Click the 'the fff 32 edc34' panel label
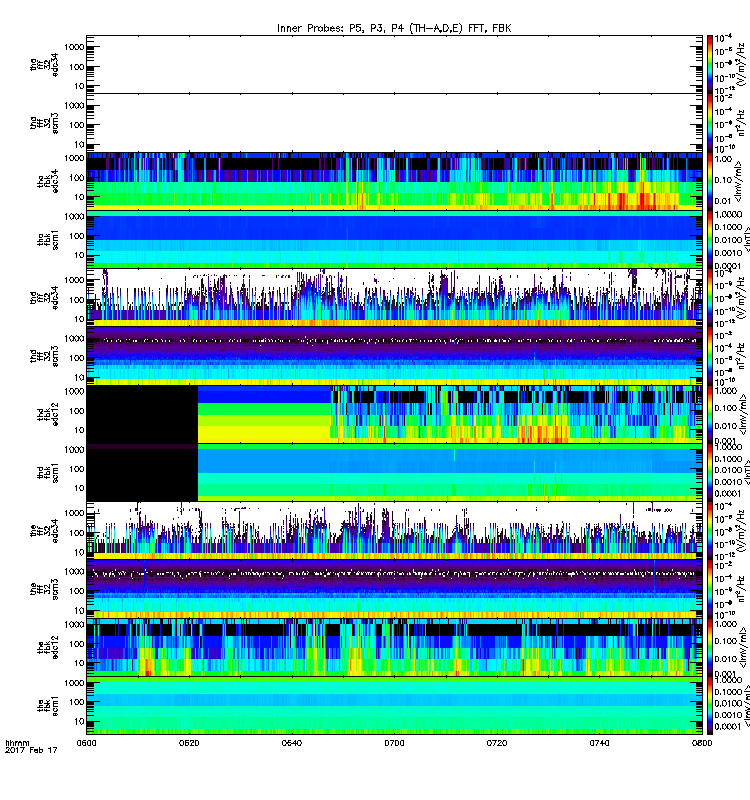Viewport: 750px width, 800px height. point(44,531)
